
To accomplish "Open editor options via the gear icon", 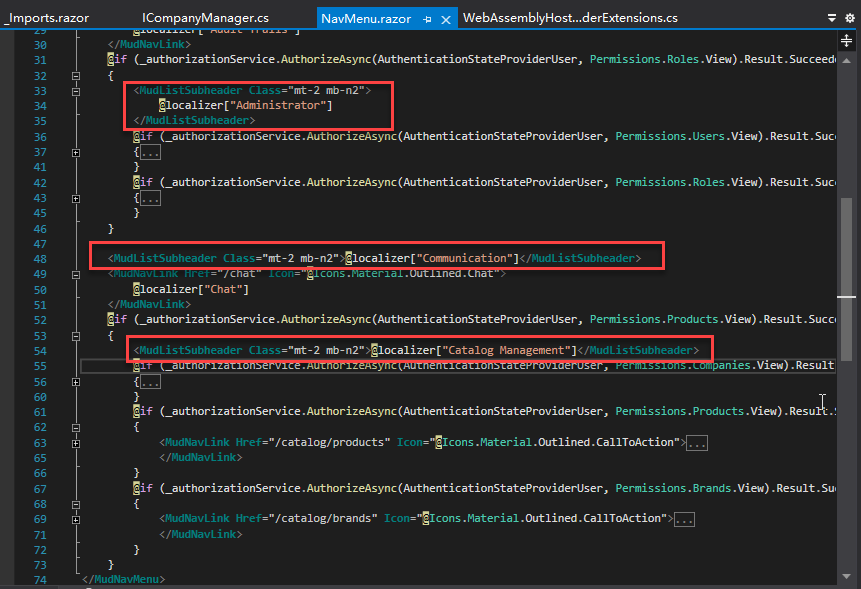I will click(x=849, y=17).
